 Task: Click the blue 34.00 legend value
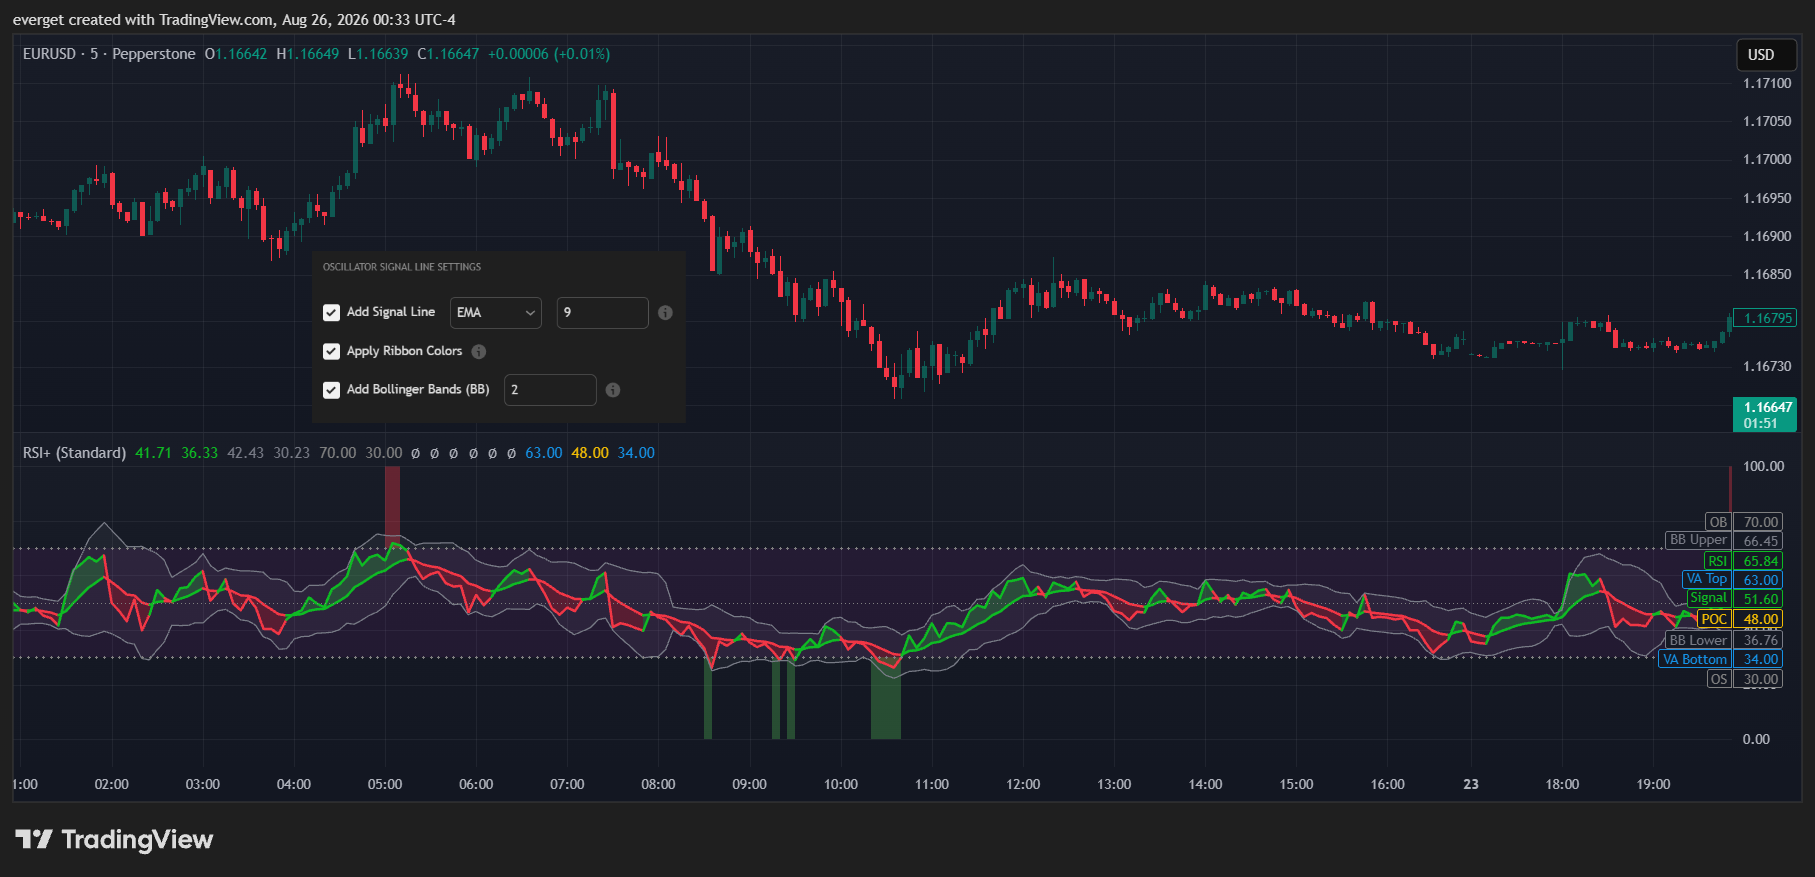point(636,453)
